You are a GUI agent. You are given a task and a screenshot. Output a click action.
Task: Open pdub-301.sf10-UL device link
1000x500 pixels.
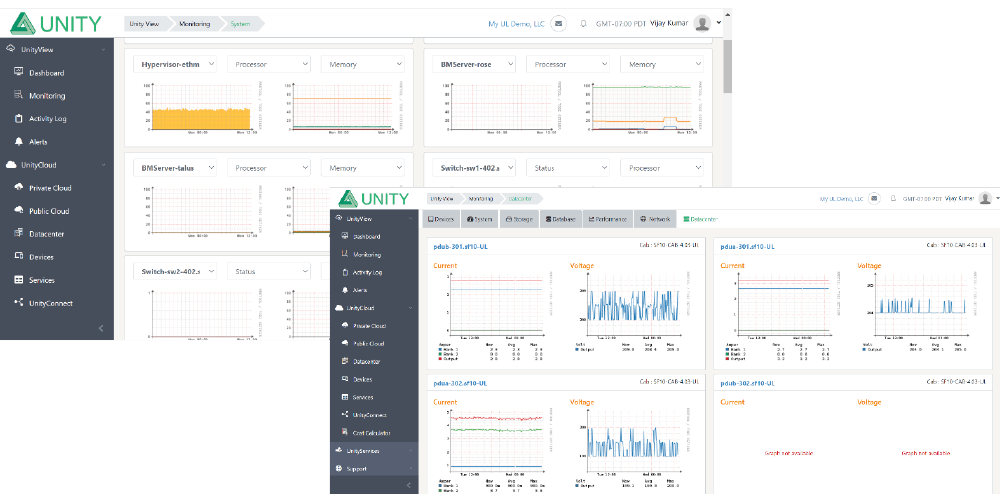click(x=461, y=246)
